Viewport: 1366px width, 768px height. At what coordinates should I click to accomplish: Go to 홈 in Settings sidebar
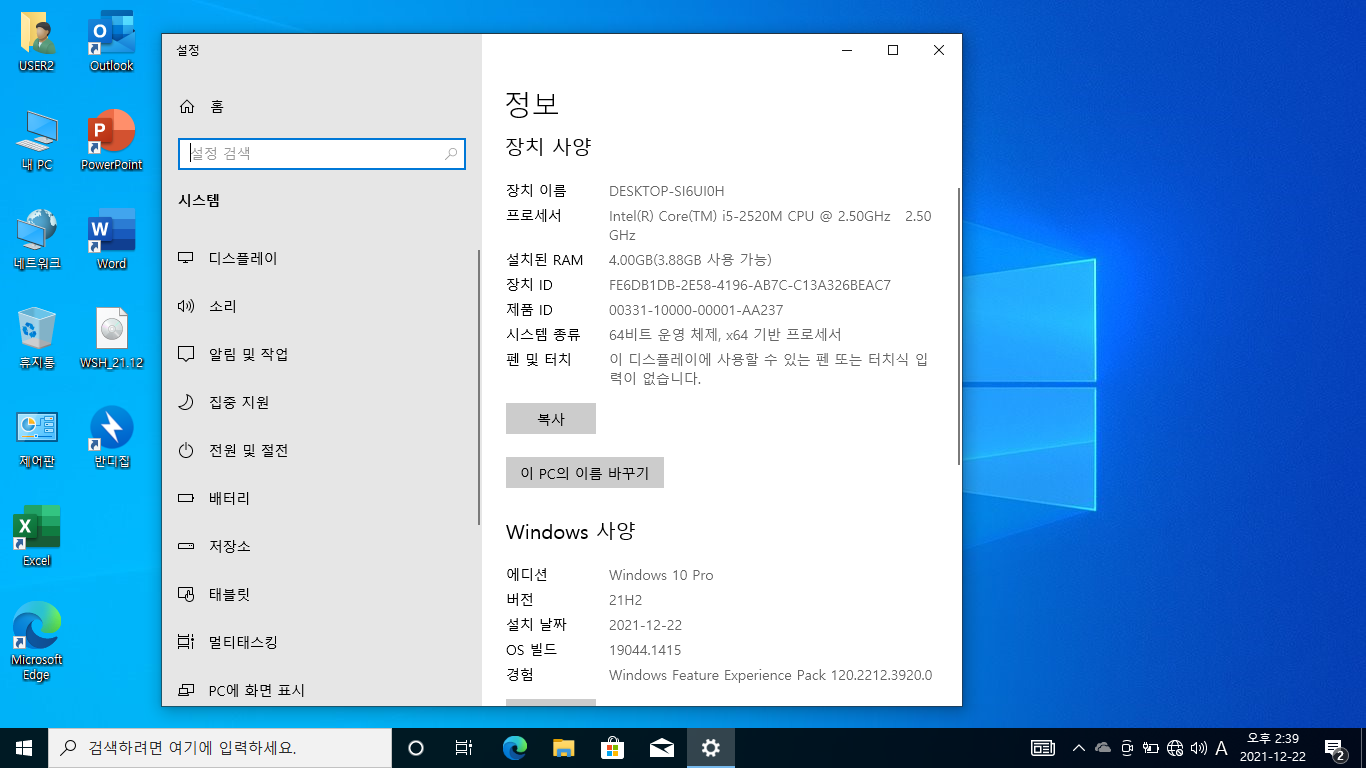320,107
